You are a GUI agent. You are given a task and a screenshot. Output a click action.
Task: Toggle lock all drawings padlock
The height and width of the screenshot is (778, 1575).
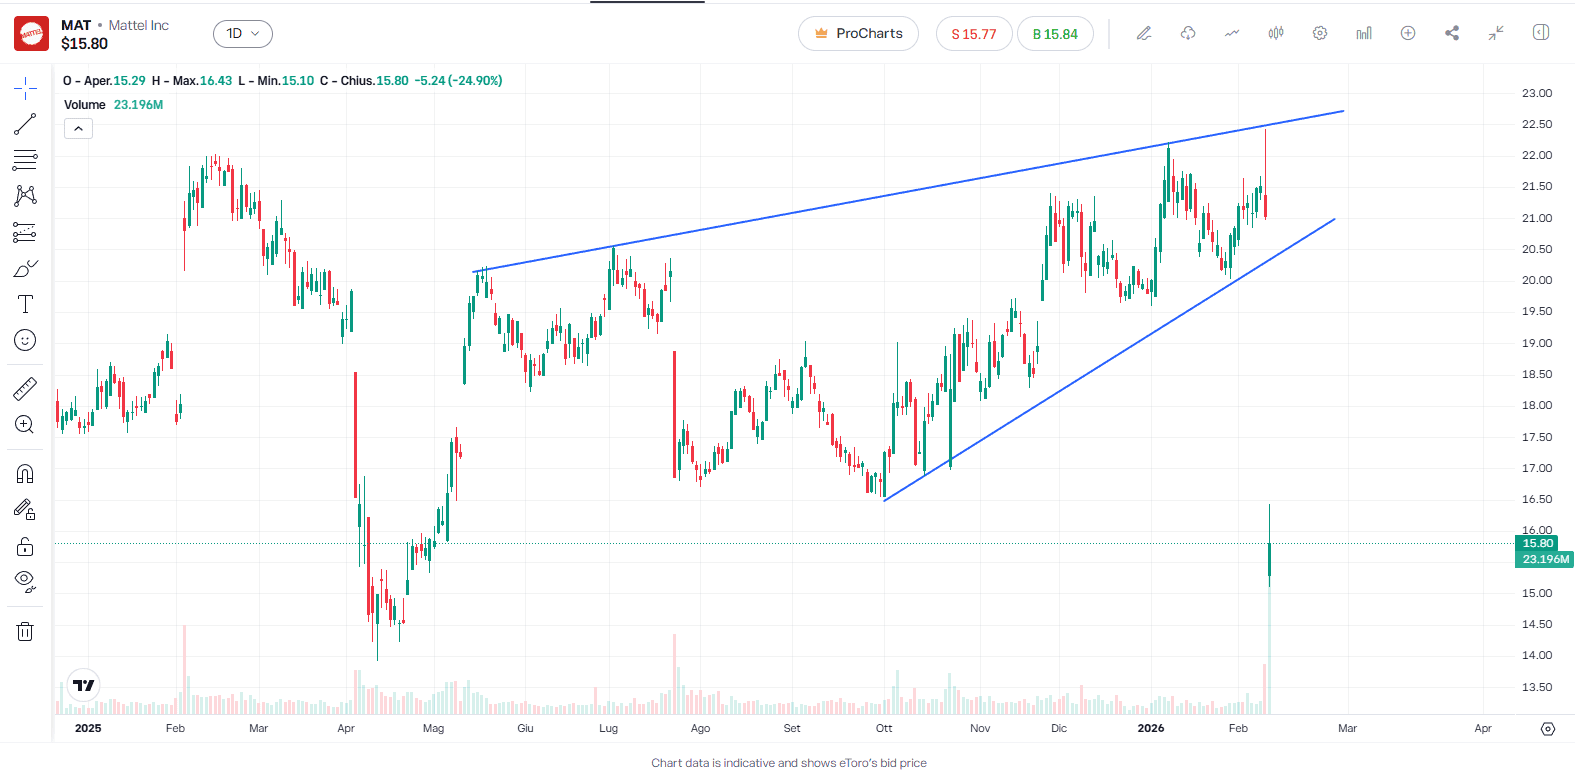click(x=25, y=546)
